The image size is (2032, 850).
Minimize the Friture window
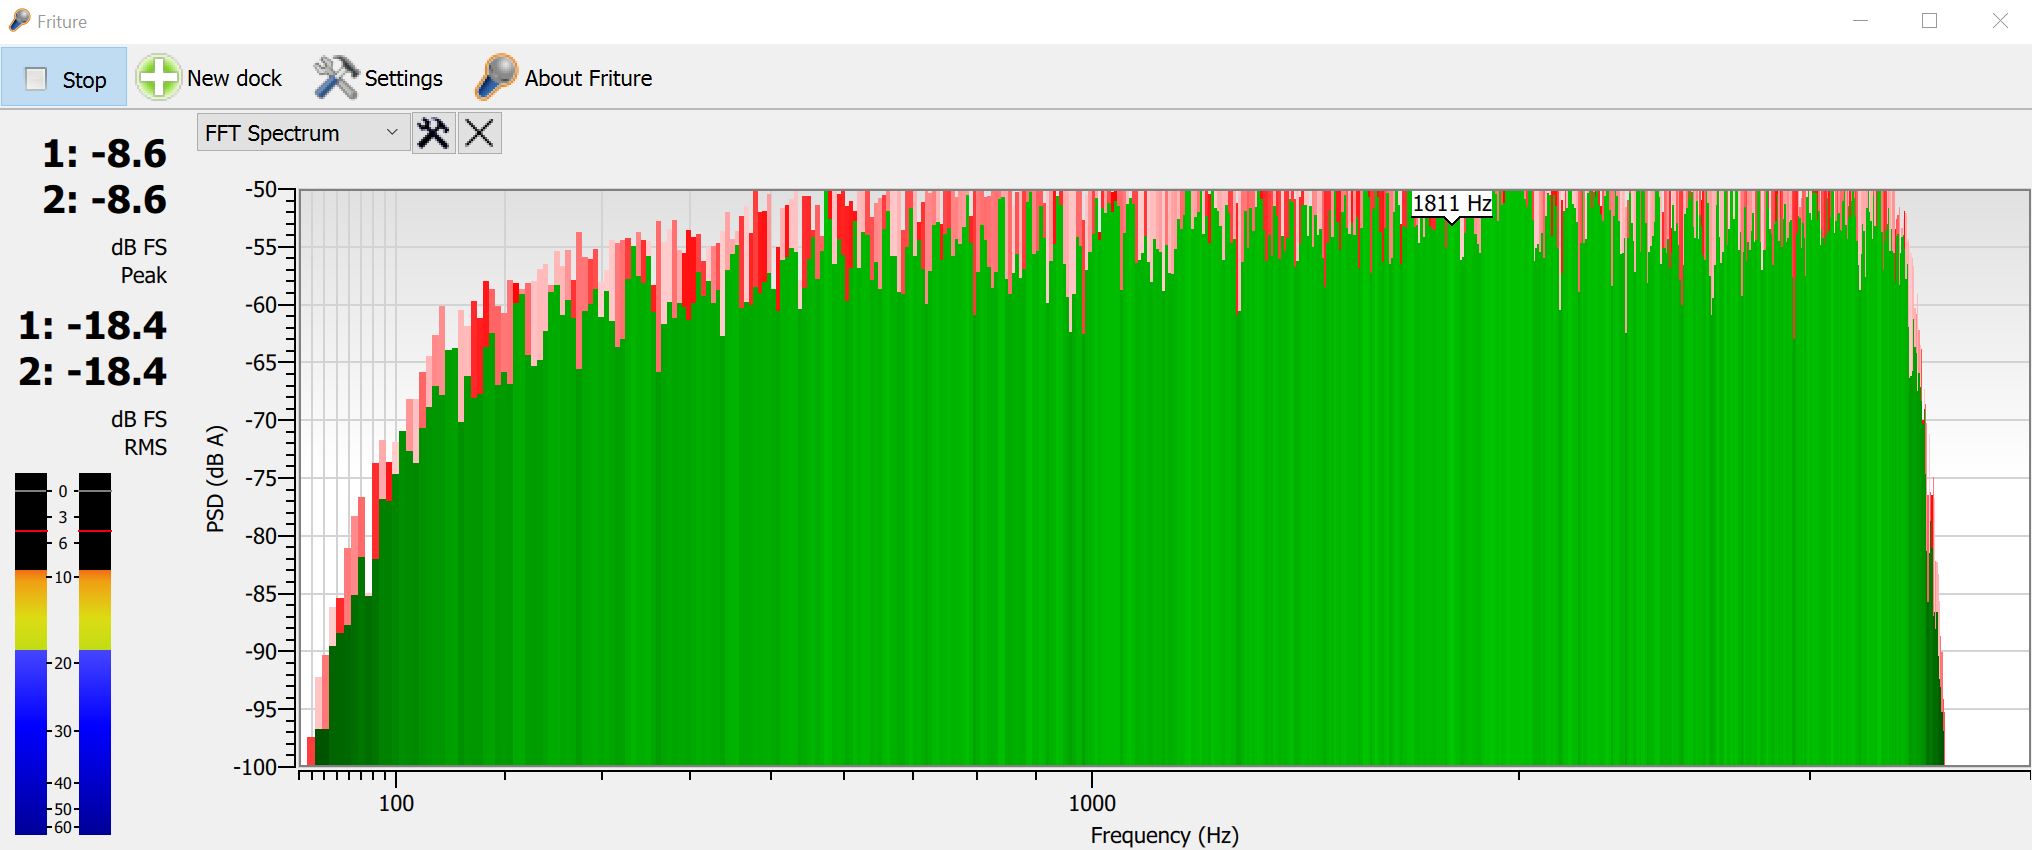tap(1860, 21)
